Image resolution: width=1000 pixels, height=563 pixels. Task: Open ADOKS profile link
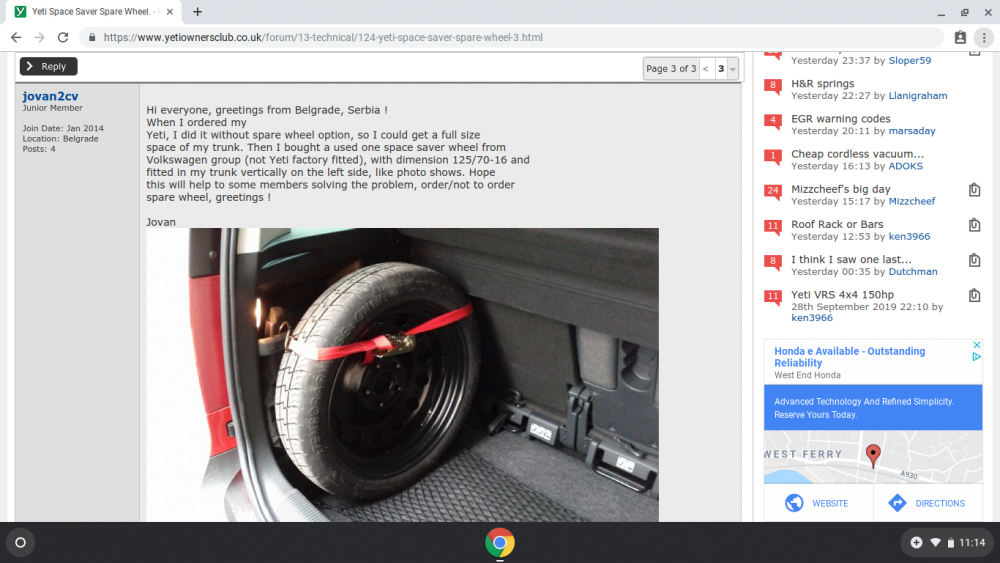point(906,166)
